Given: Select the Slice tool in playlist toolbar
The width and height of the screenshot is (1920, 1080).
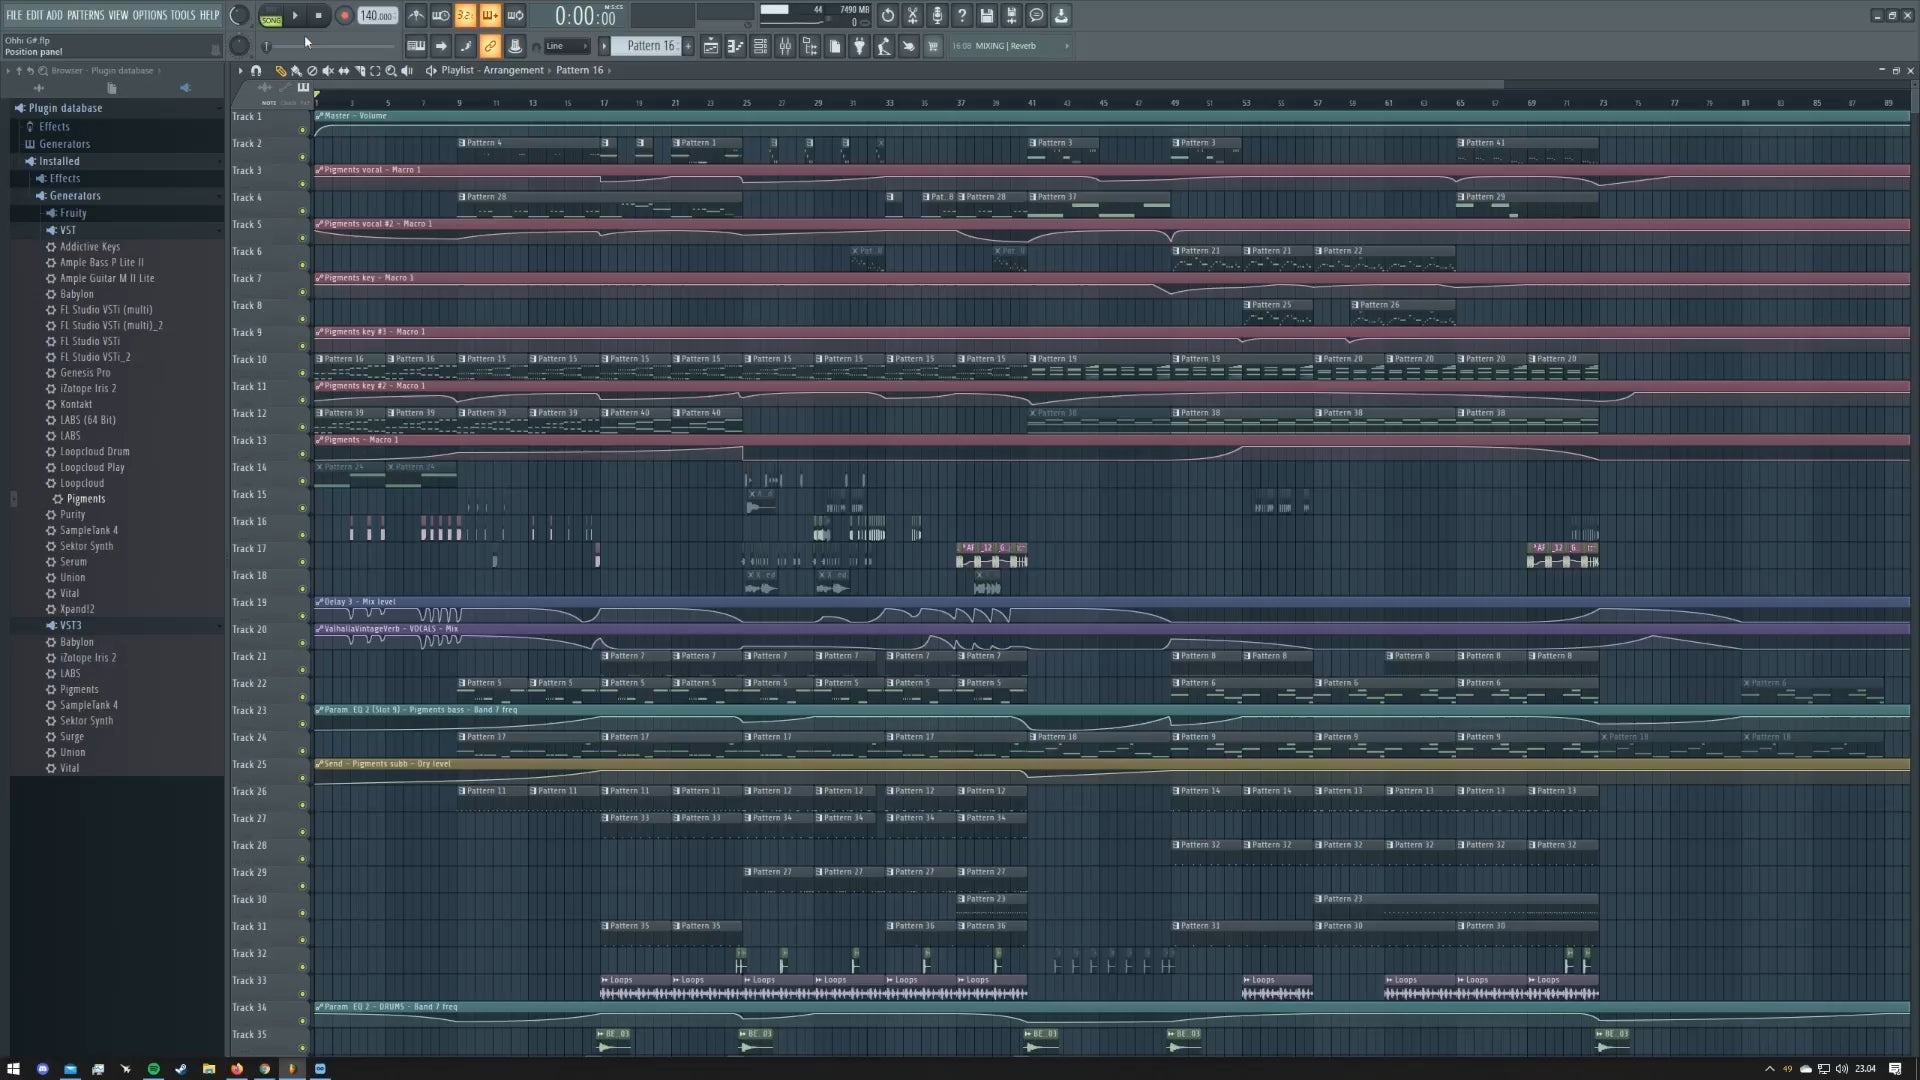Looking at the screenshot, I should pyautogui.click(x=360, y=71).
